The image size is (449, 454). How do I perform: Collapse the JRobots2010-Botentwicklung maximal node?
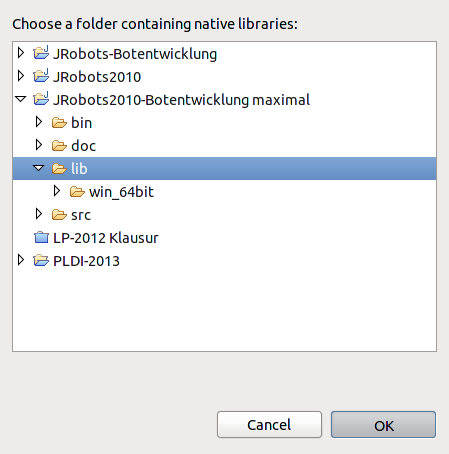21,99
